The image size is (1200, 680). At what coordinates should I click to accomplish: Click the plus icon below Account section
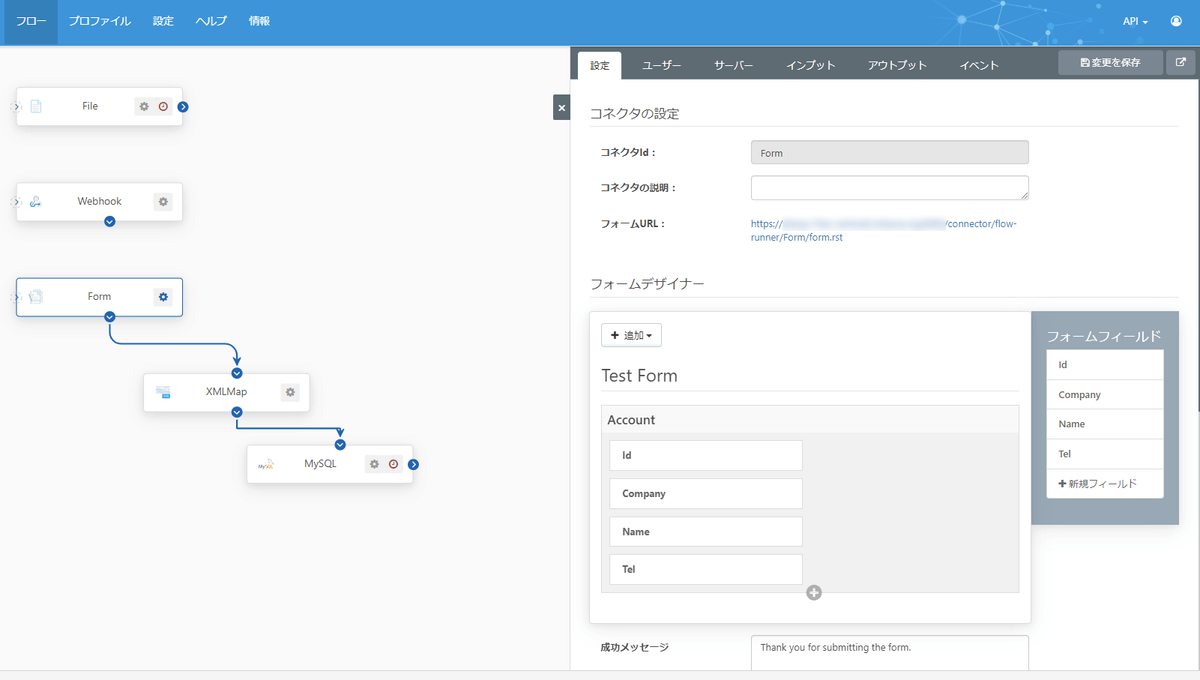click(x=814, y=593)
